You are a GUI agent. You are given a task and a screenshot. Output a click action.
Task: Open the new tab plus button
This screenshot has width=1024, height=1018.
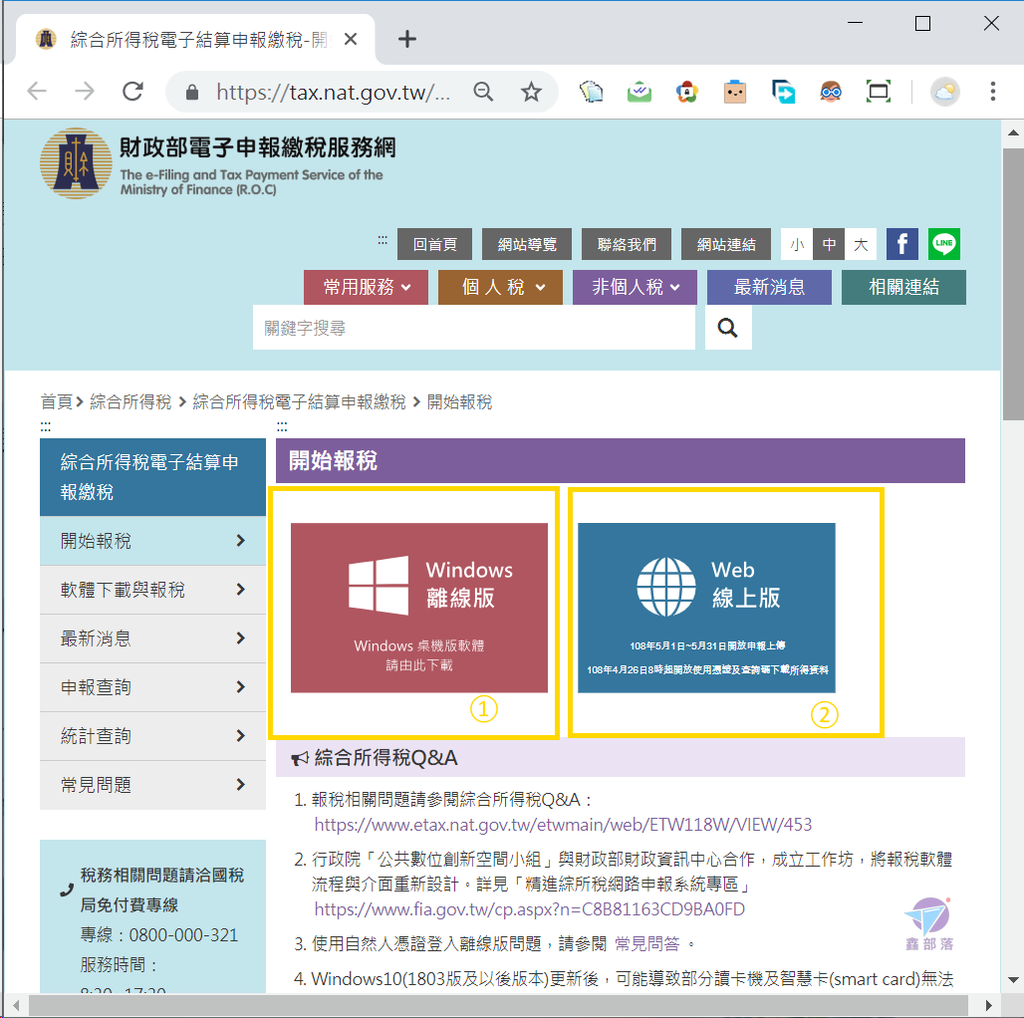point(407,39)
